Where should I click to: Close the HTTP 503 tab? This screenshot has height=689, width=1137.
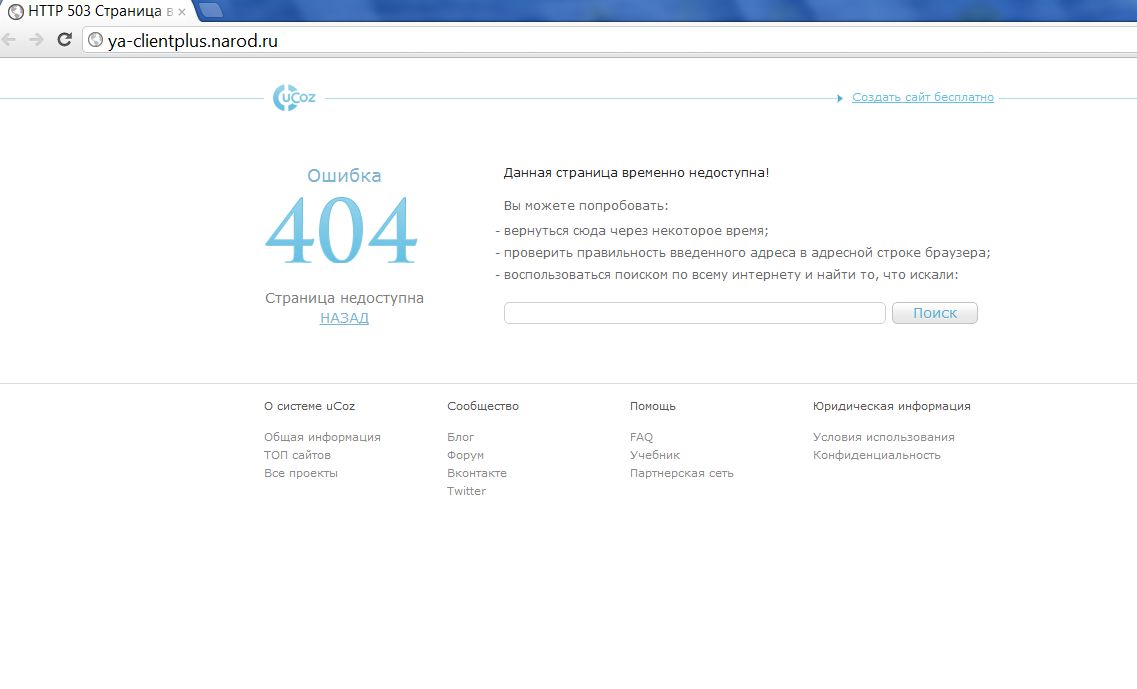pyautogui.click(x=182, y=12)
